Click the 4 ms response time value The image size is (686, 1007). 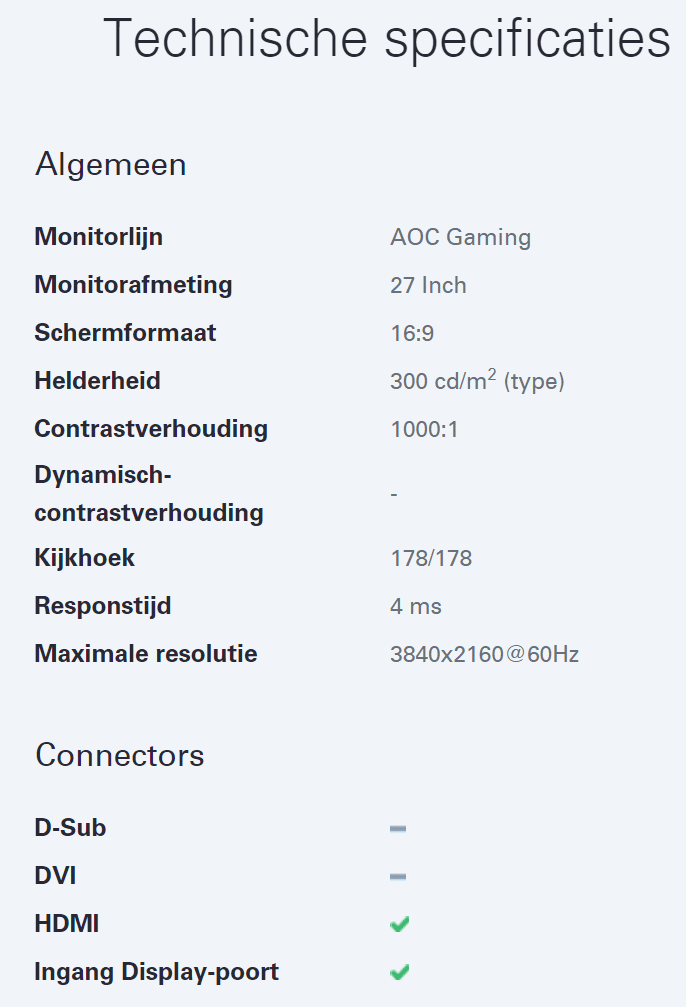[415, 606]
